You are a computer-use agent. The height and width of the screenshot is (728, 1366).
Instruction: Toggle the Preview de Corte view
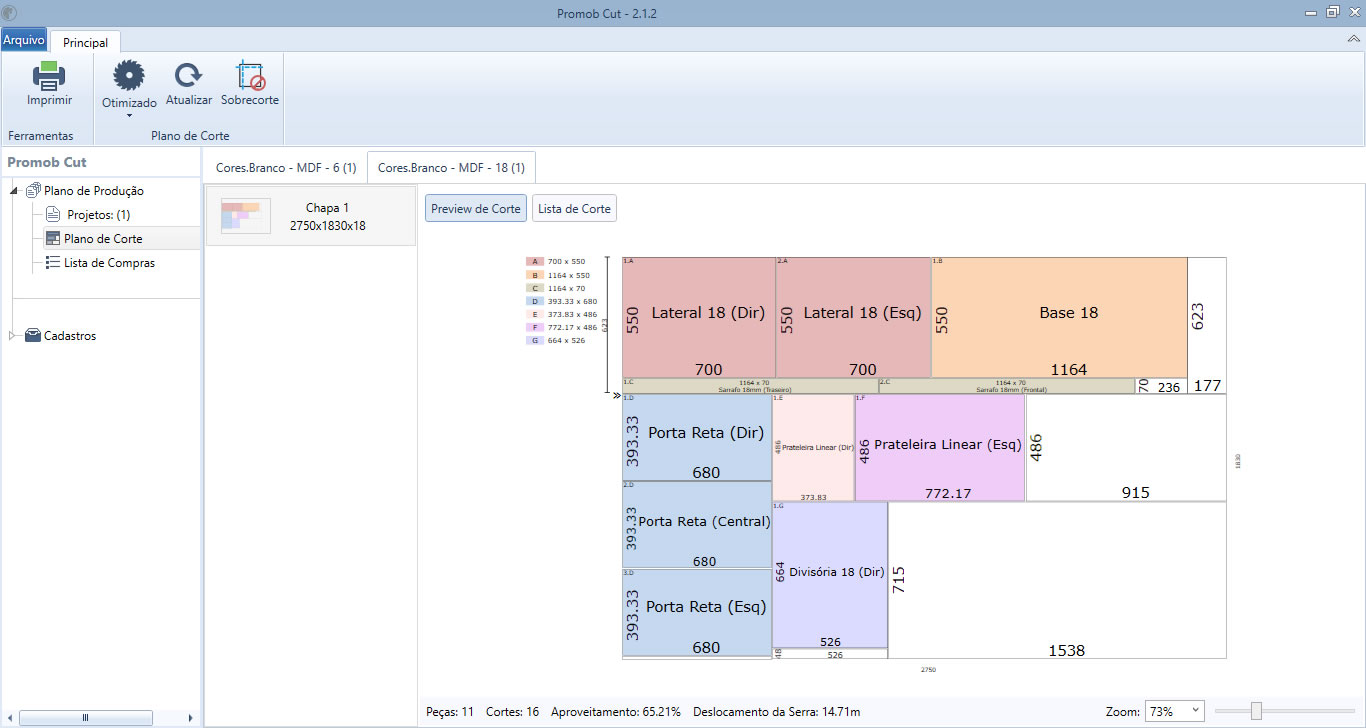point(475,209)
